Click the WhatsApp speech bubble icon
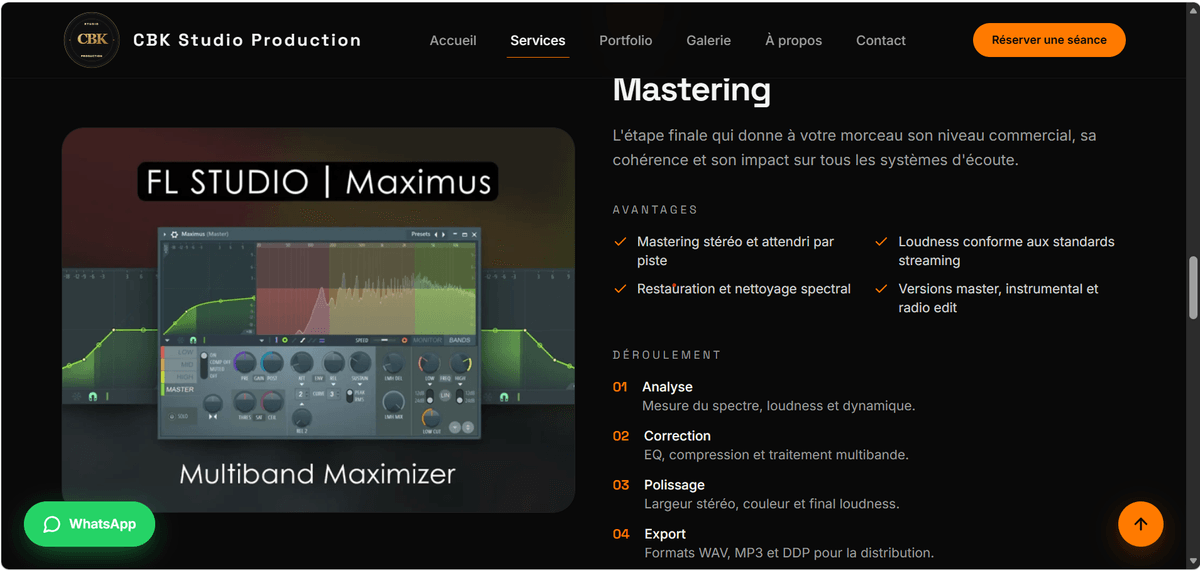Viewport: 1200px width, 571px height. [x=52, y=524]
